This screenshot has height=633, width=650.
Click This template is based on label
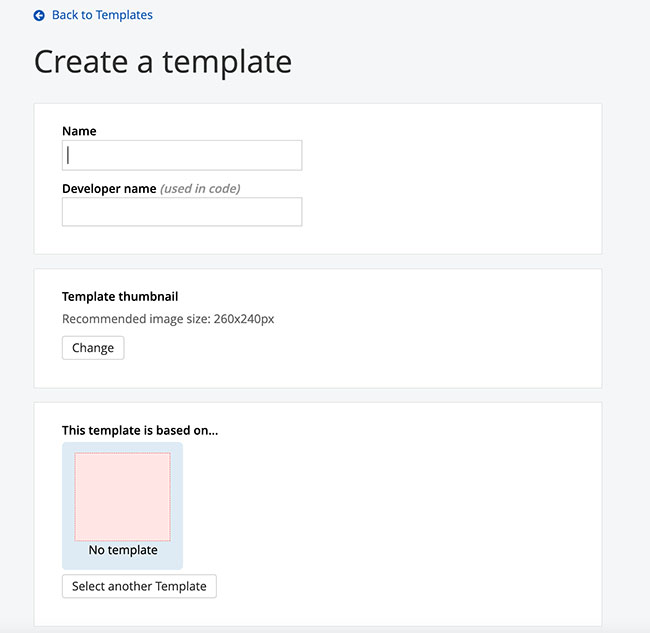coord(140,430)
